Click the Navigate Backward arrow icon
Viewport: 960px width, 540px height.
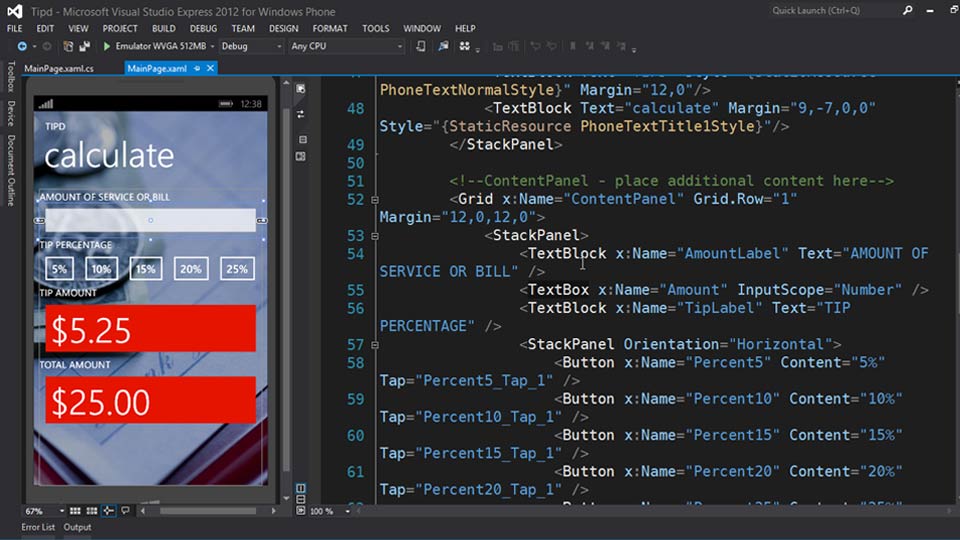[x=22, y=46]
